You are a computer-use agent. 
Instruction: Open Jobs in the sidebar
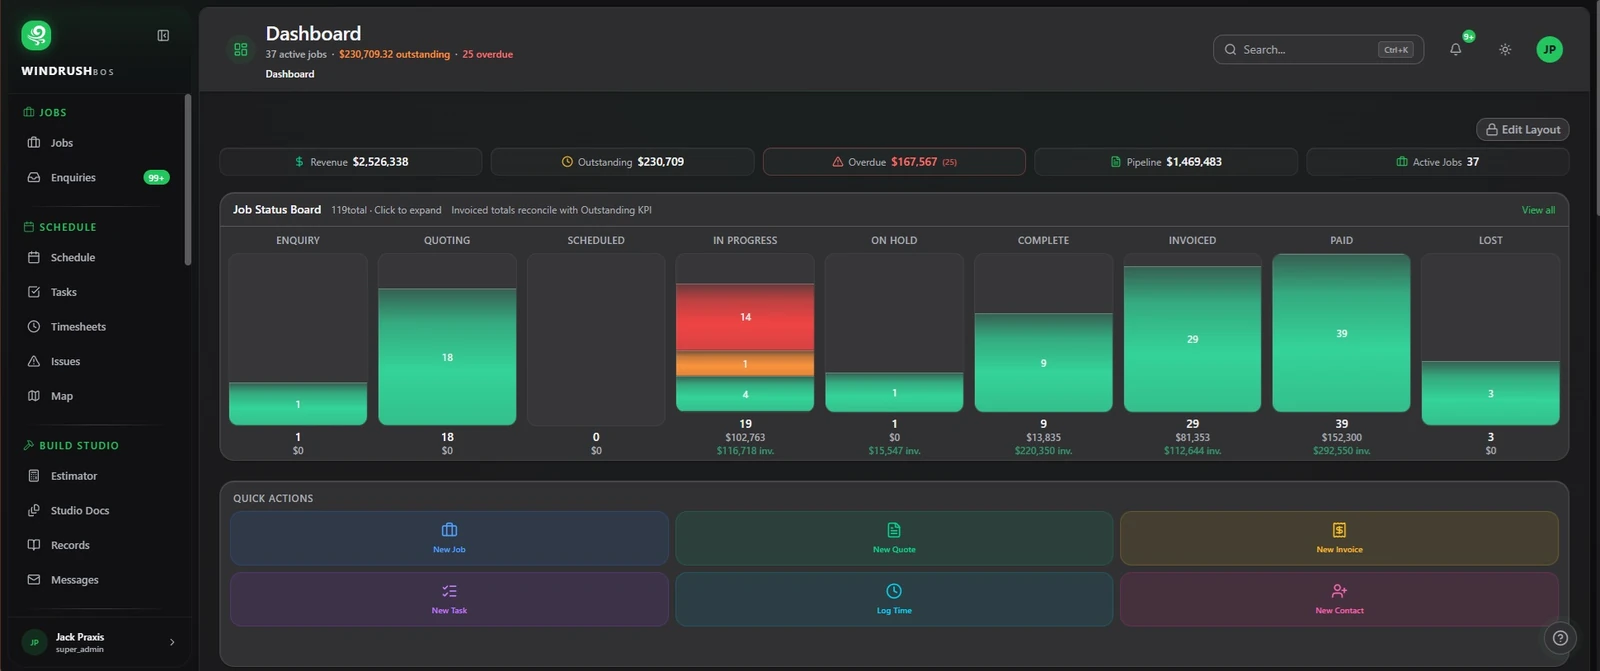(98, 143)
